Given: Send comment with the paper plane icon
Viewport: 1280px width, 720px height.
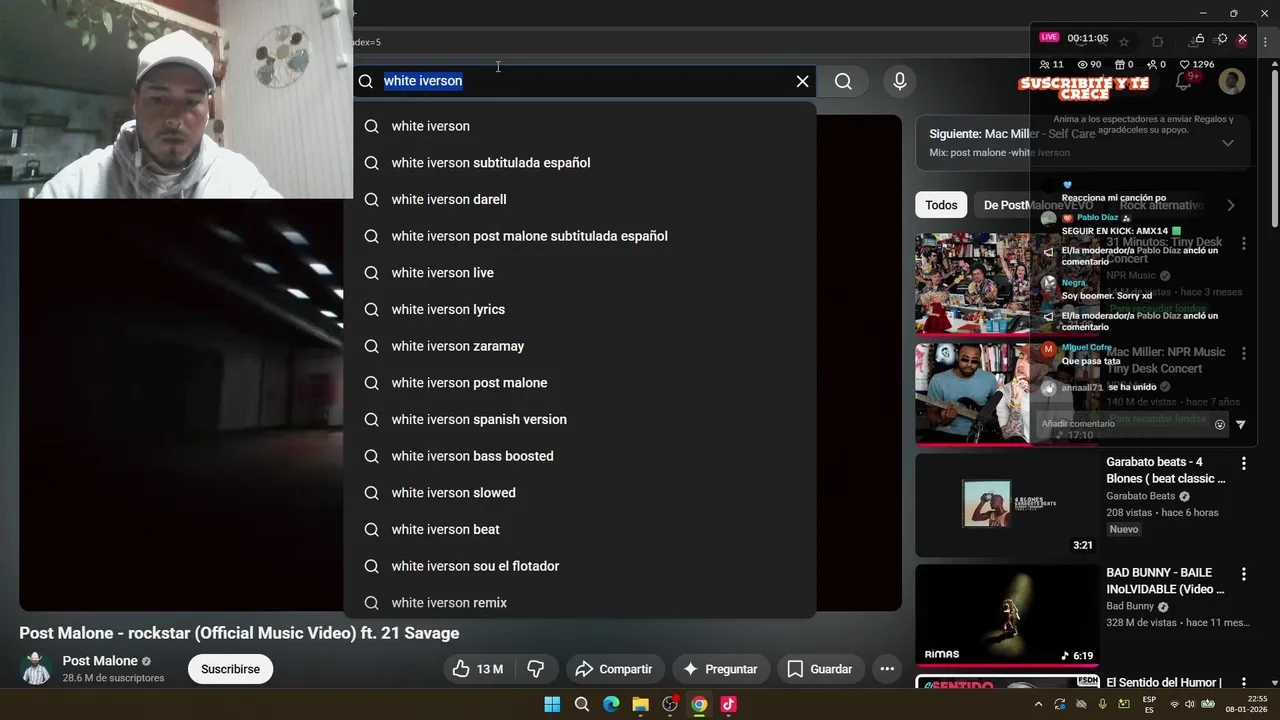Looking at the screenshot, I should (x=1241, y=425).
